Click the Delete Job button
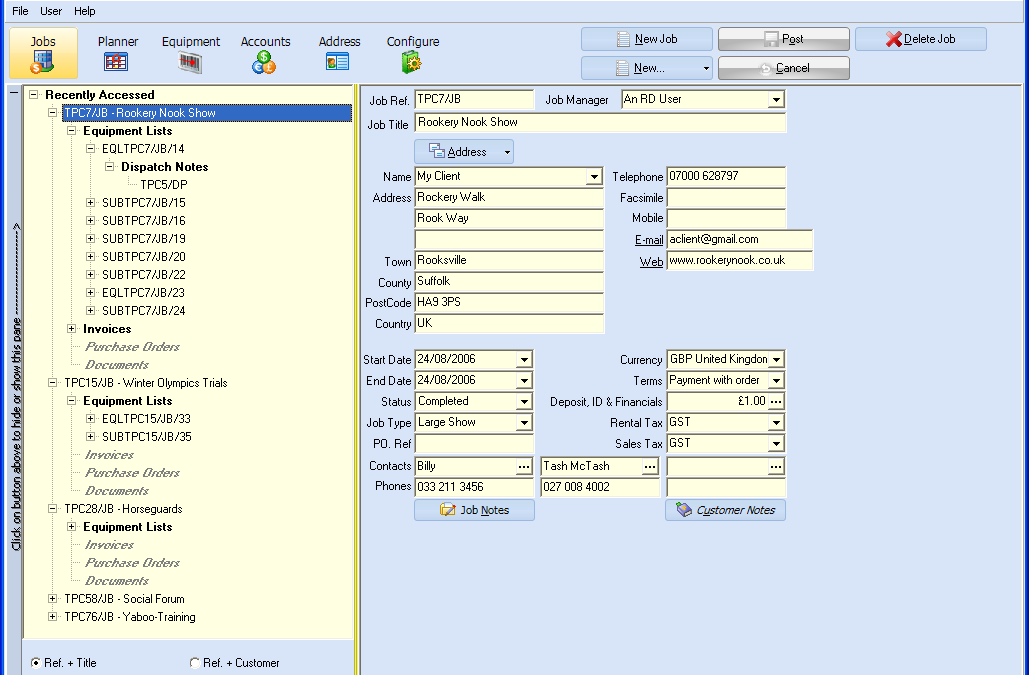Screen dimensions: 1029x675 [921, 39]
